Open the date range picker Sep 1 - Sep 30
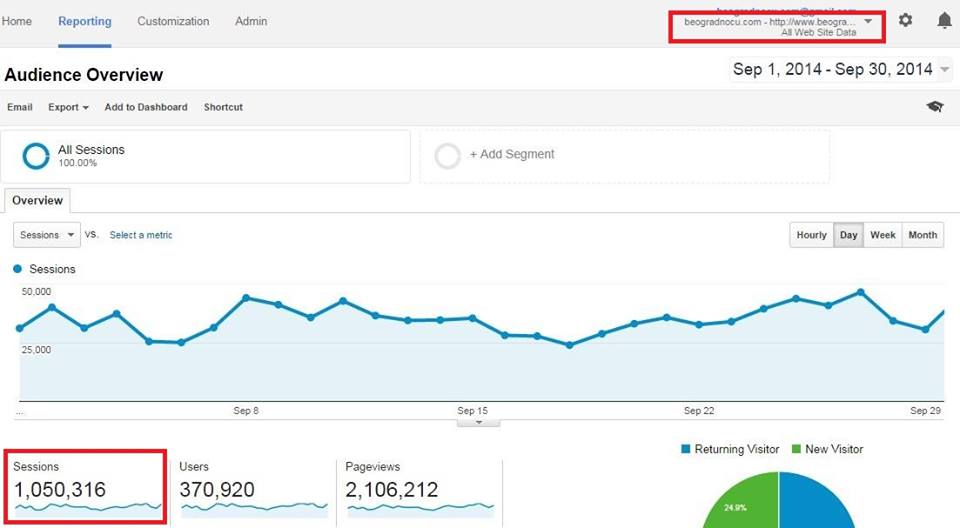This screenshot has height=528, width=960. click(841, 69)
